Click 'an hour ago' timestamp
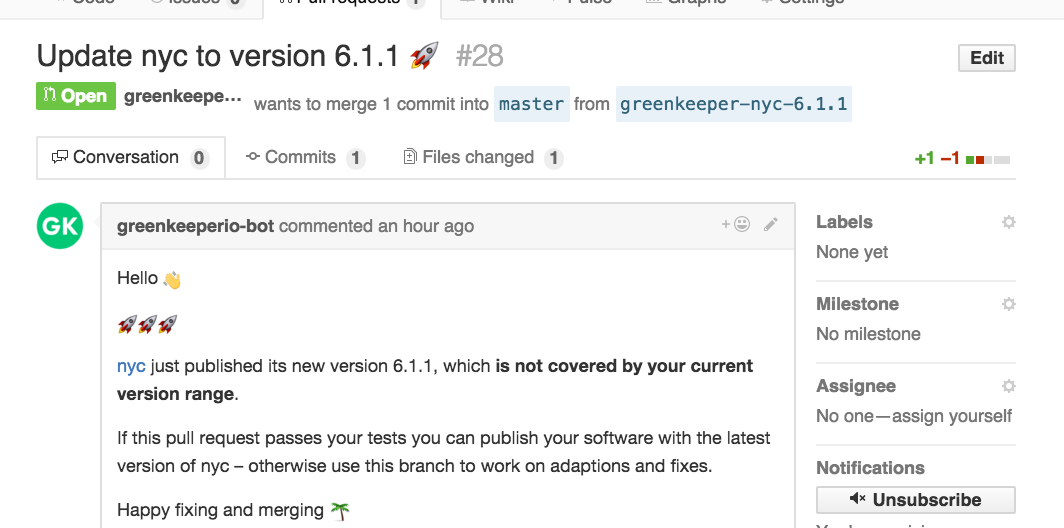The image size is (1064, 528). point(425,226)
